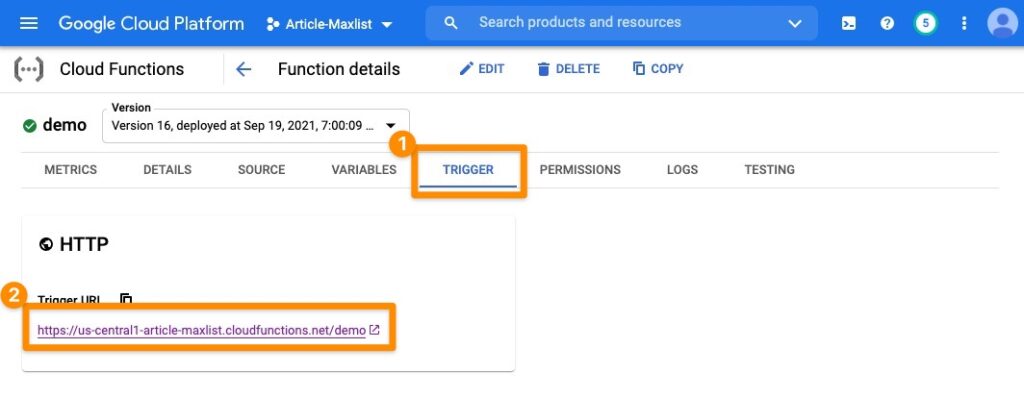Open the hamburger navigation menu
The height and width of the screenshot is (398, 1024).
[x=29, y=24]
